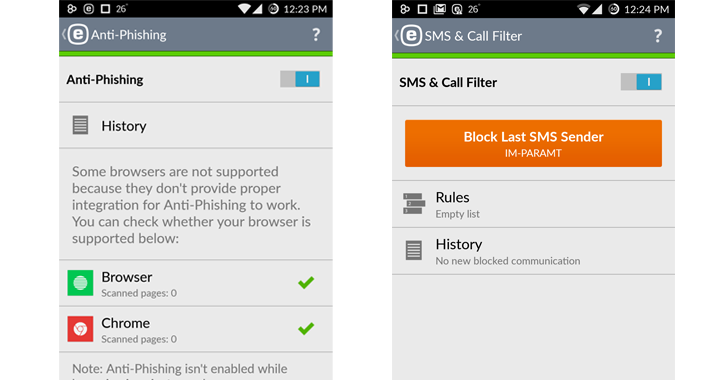Tap the ESET logo in the Anti-Phishing header
The height and width of the screenshot is (380, 728).
coord(78,35)
